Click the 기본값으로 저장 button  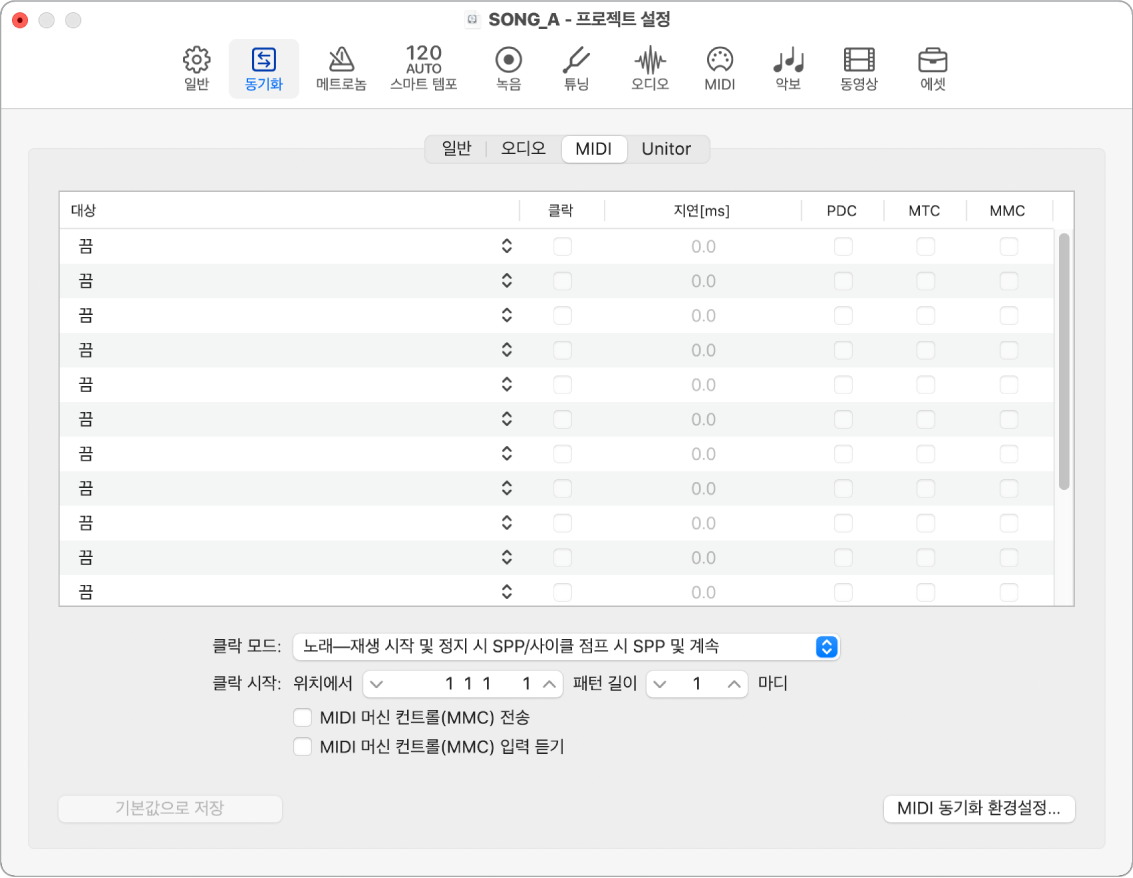[170, 809]
